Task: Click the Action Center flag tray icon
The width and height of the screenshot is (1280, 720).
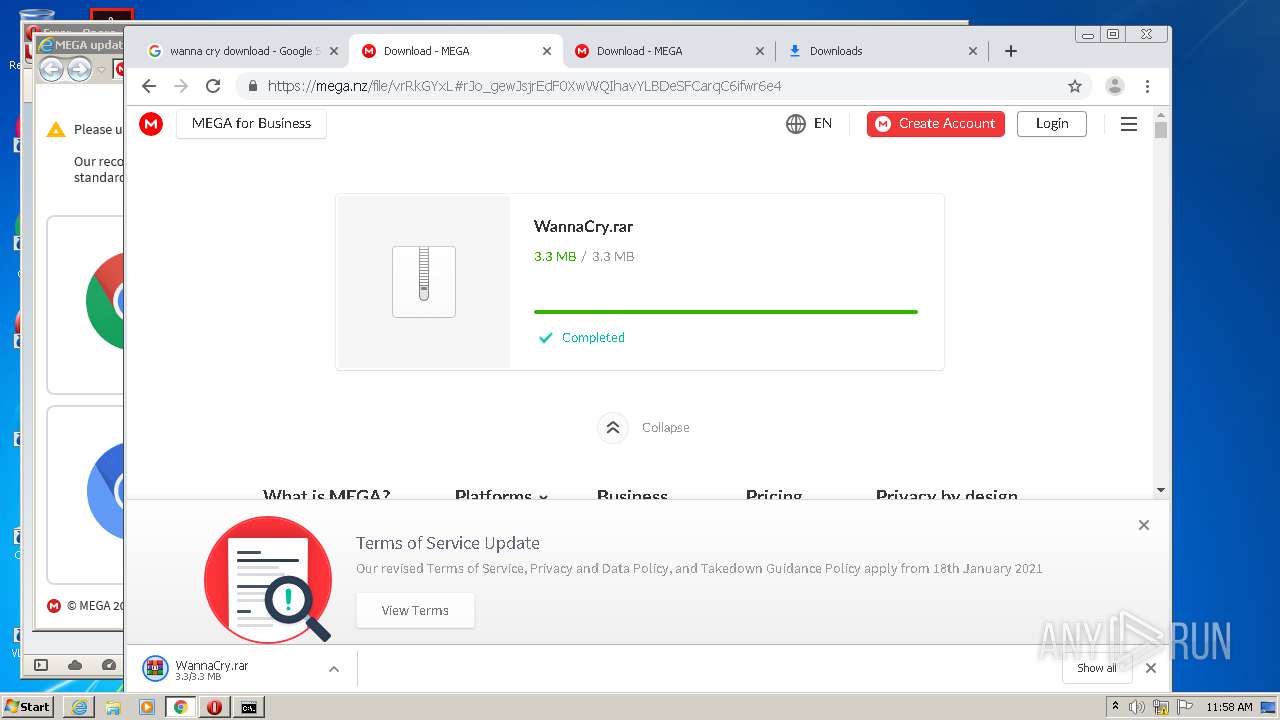Action: point(1183,707)
